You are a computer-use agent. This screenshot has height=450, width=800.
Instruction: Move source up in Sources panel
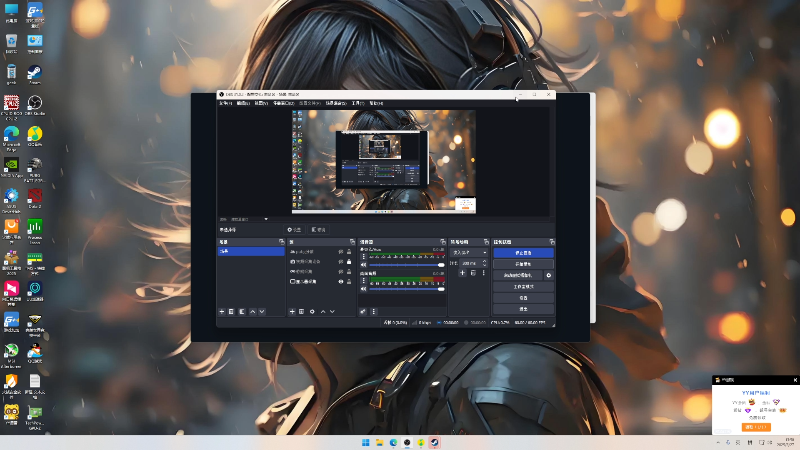tap(323, 311)
